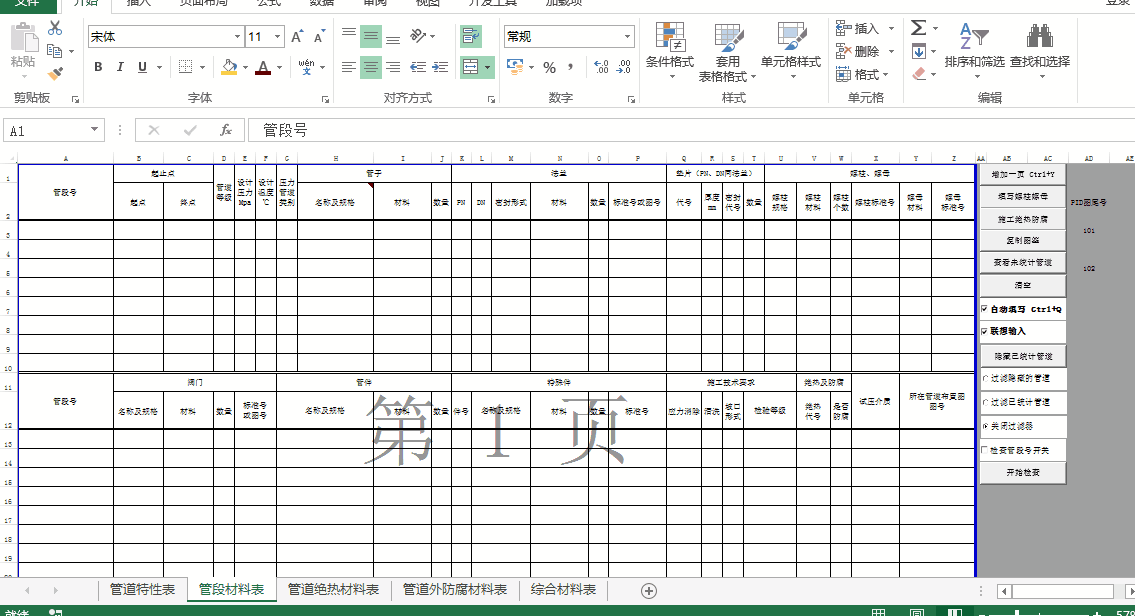Expand the Name Box dropdown arrow
Screen dimensions: 1135x616
click(94, 130)
